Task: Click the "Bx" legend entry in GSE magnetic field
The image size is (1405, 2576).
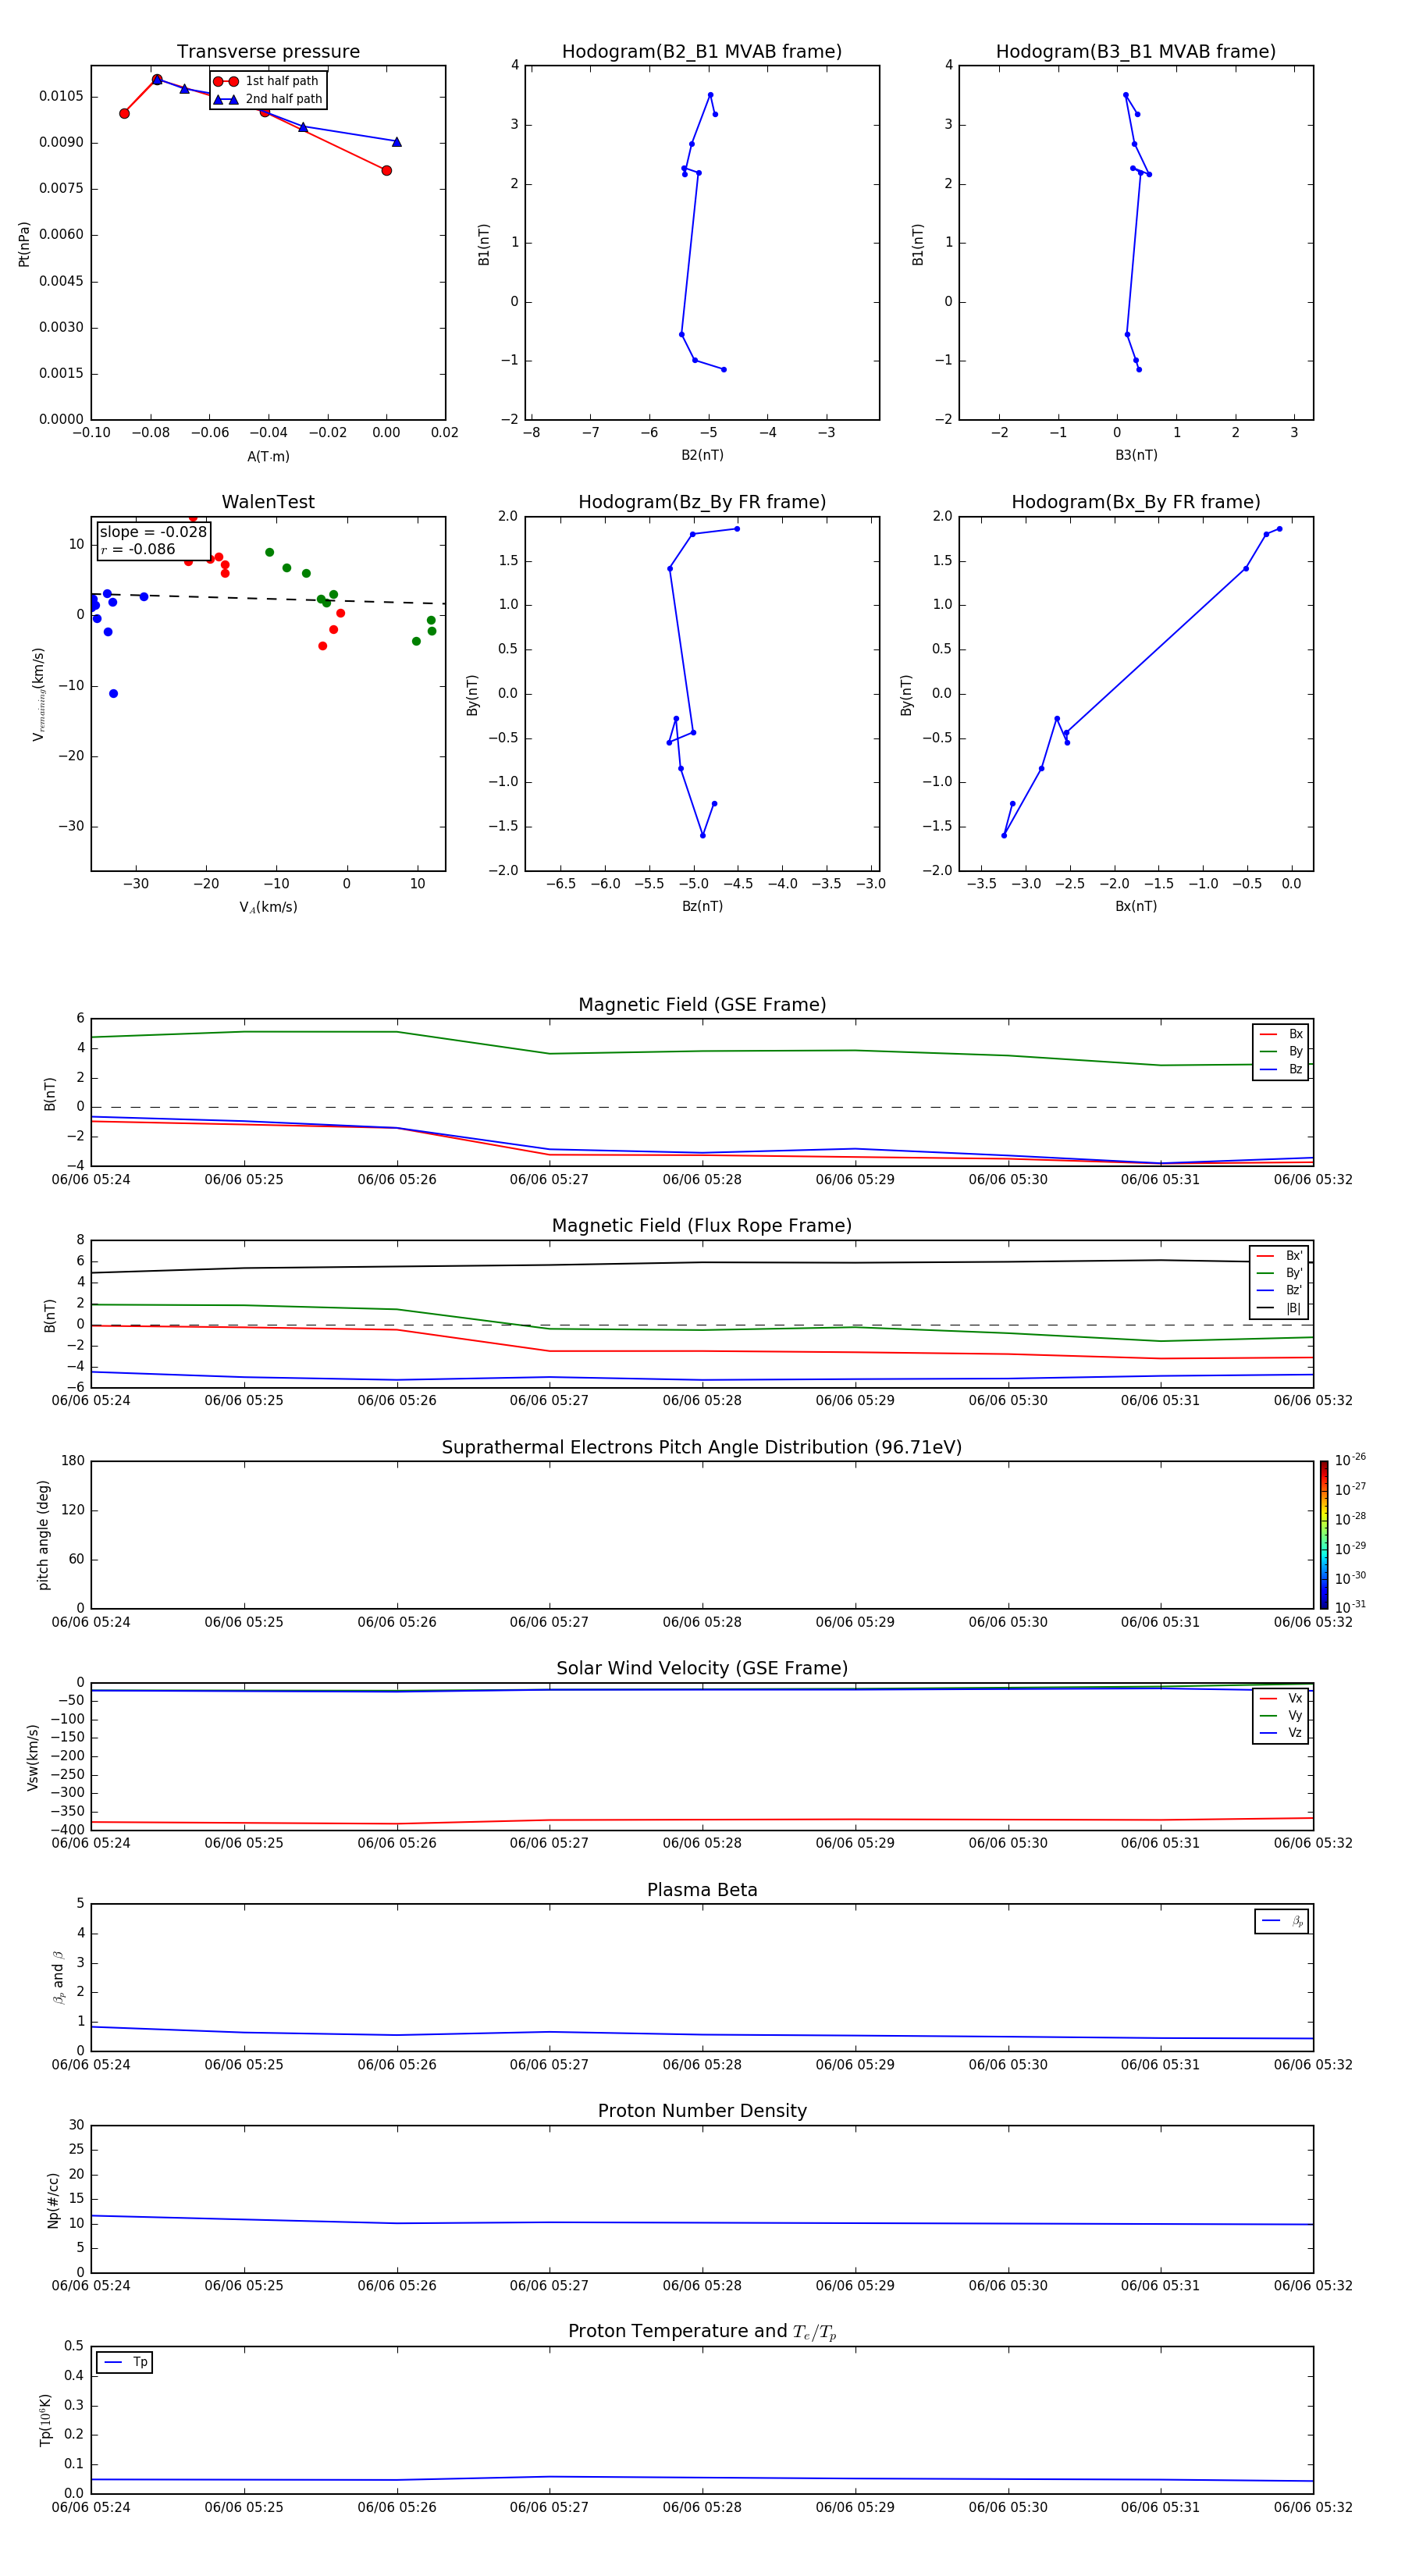Action: (1281, 1035)
